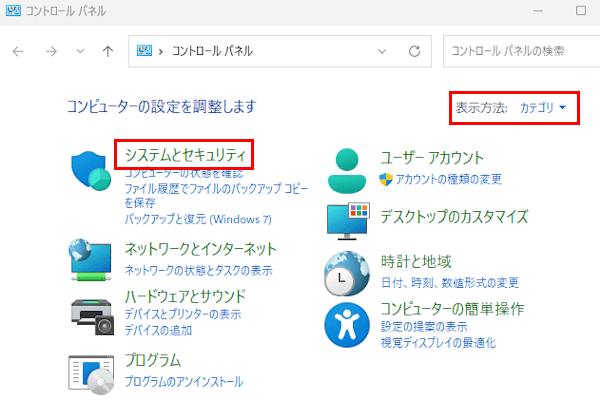Open アカウントの種類の変更 link
Screen dimensions: 600x401
tap(448, 178)
